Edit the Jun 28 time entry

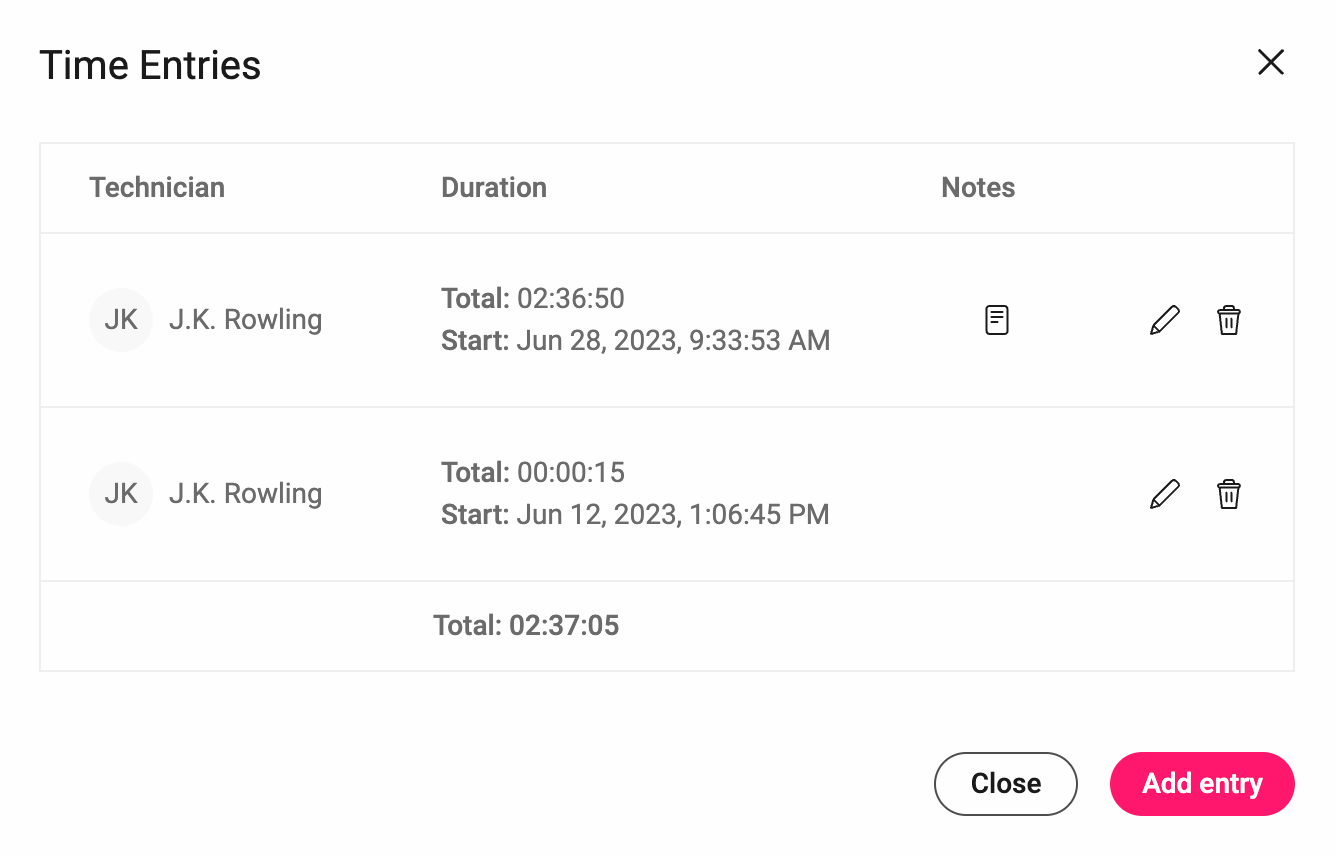pyautogui.click(x=1165, y=320)
